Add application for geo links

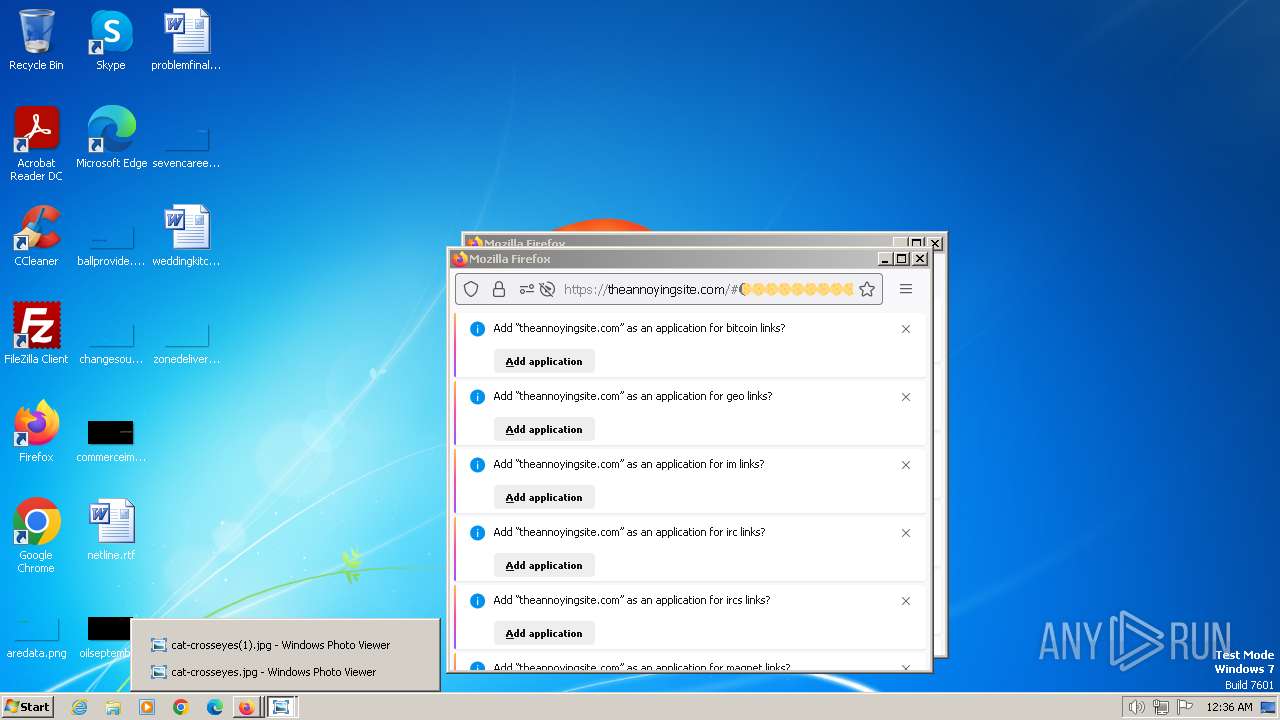[544, 429]
